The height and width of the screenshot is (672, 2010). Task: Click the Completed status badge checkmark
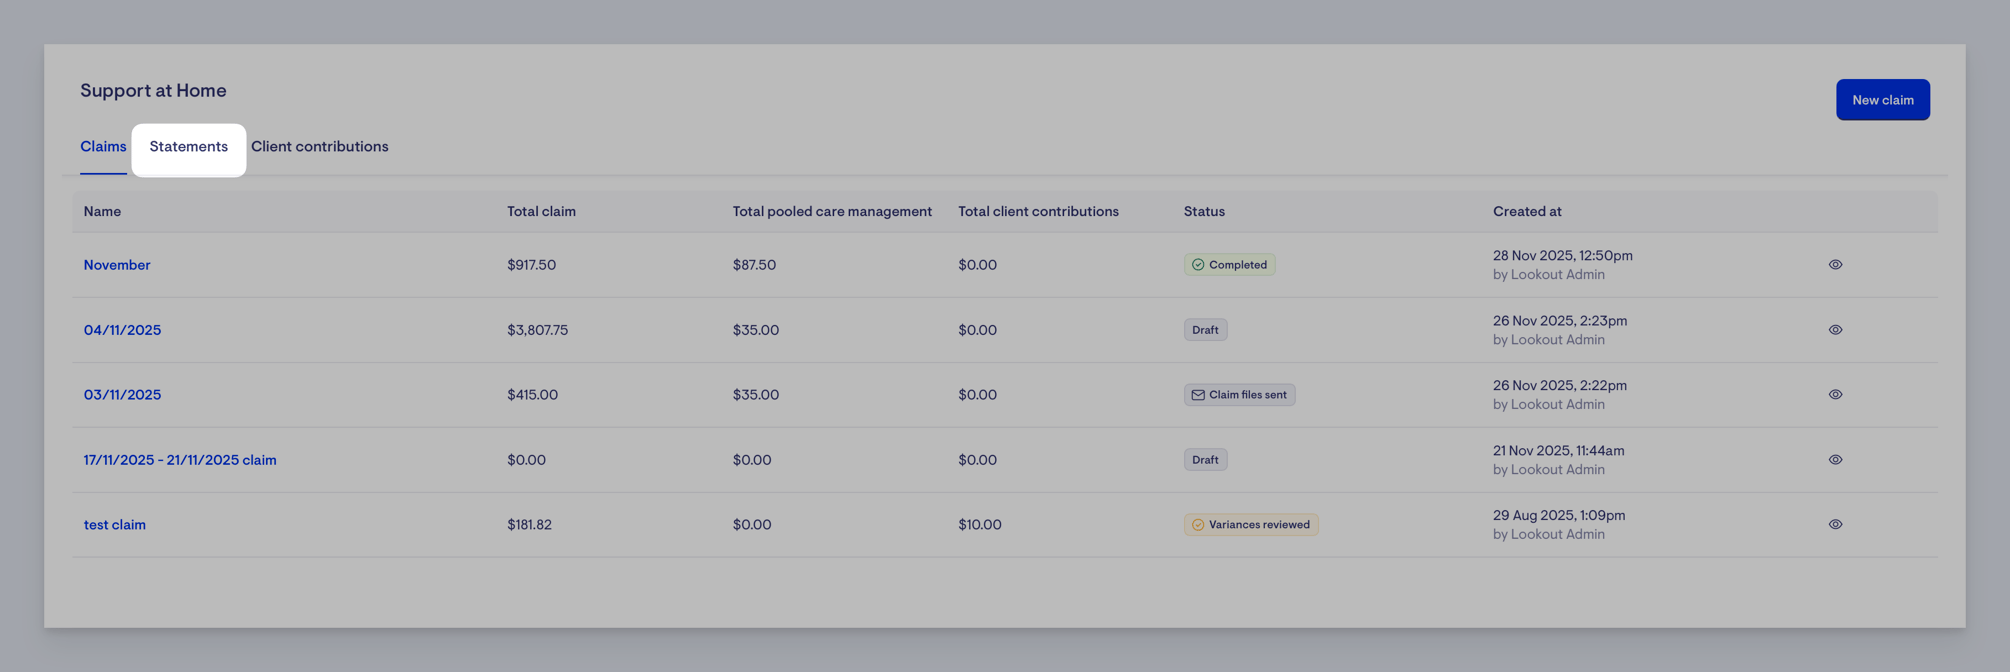(1198, 265)
